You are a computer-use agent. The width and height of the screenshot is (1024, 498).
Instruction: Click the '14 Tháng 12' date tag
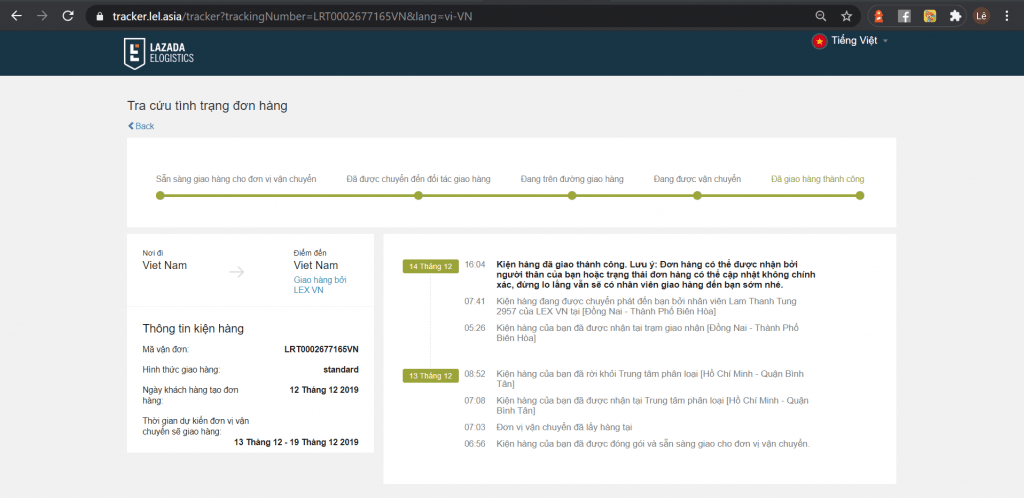[429, 266]
